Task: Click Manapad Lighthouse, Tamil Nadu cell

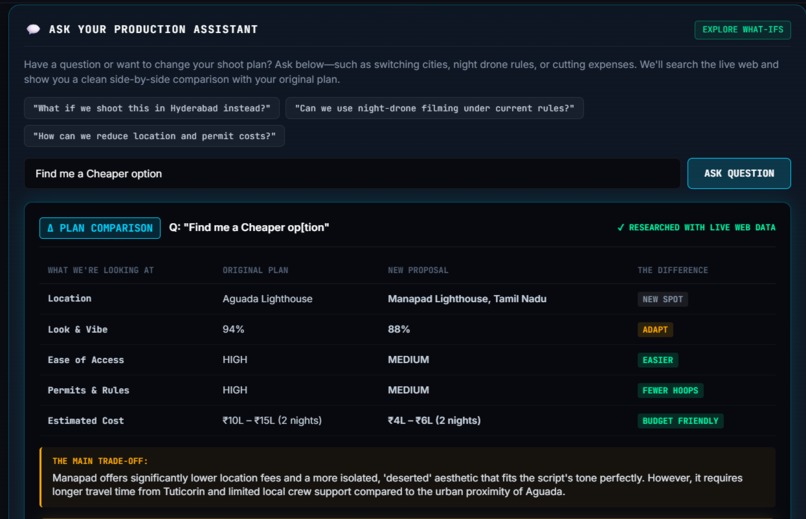Action: (x=467, y=299)
